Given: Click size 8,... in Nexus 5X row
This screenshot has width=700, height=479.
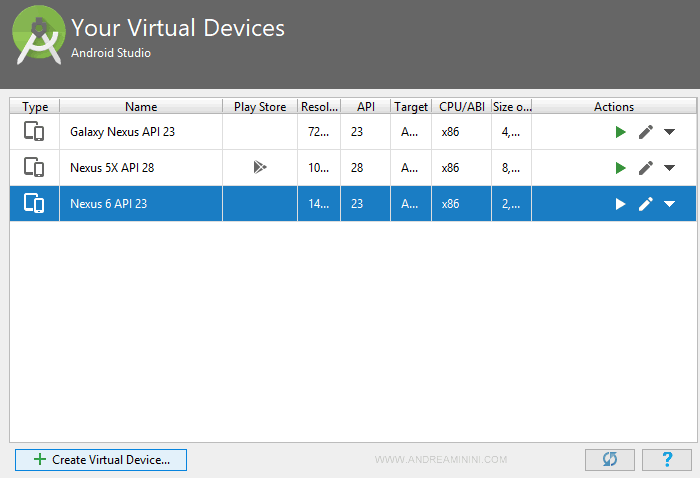Looking at the screenshot, I should pos(511,168).
